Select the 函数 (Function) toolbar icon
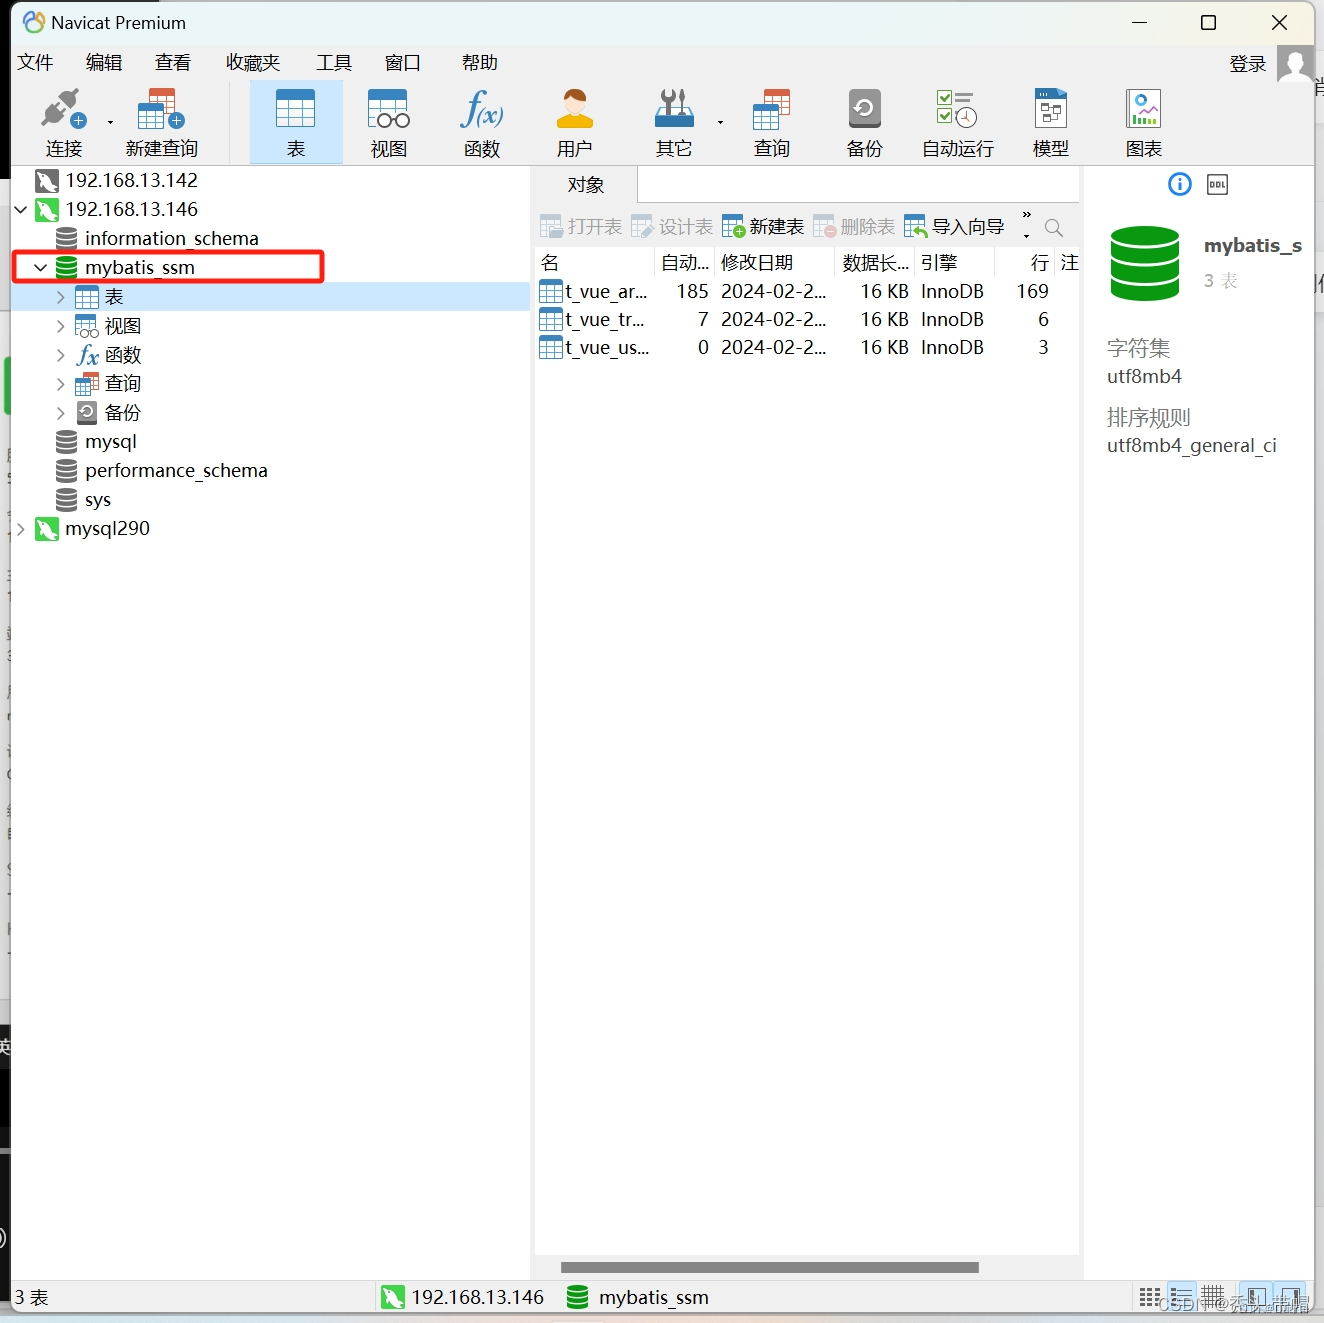The width and height of the screenshot is (1324, 1323). [481, 122]
